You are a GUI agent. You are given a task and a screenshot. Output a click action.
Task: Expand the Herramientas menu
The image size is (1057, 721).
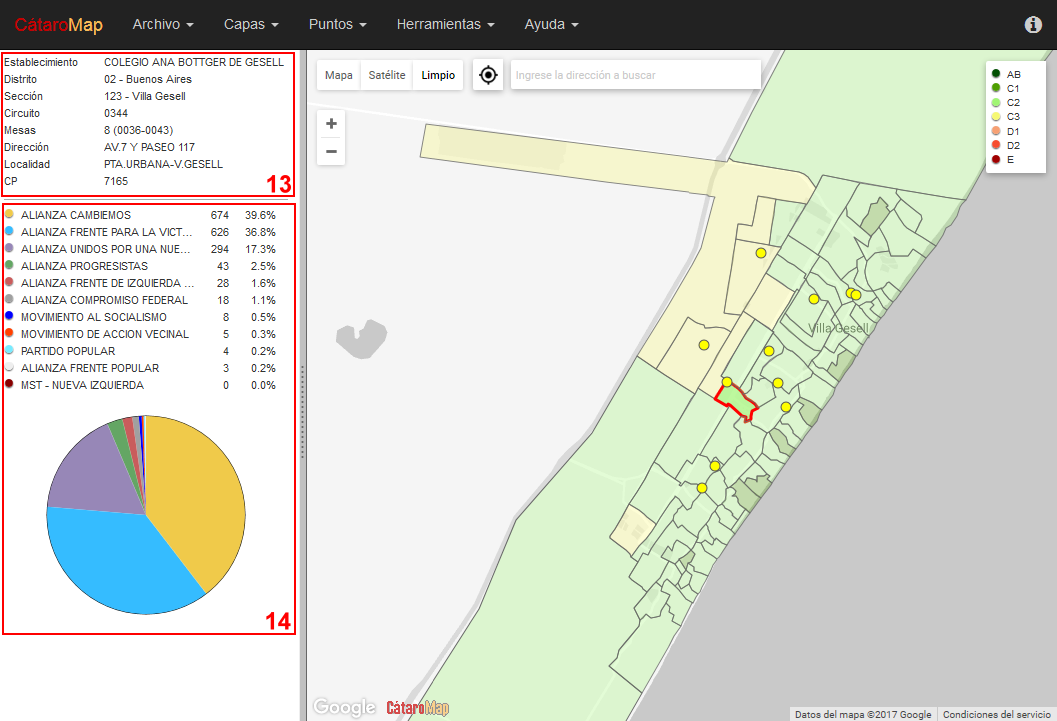pyautogui.click(x=445, y=24)
